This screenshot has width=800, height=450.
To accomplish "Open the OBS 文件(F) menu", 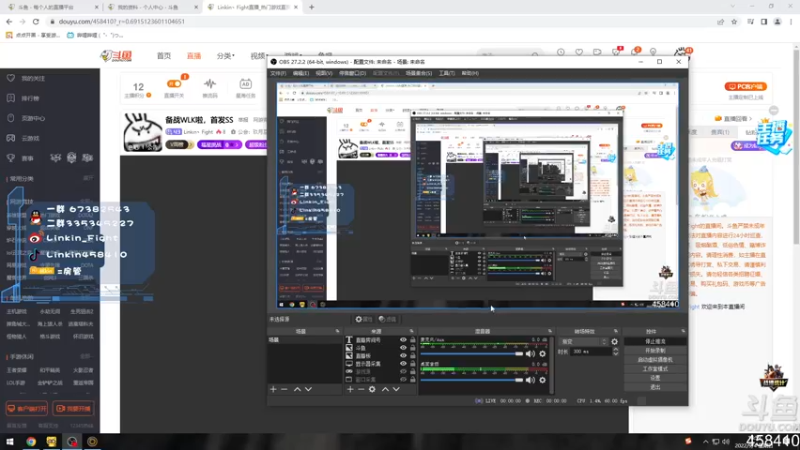I will tap(278, 73).
